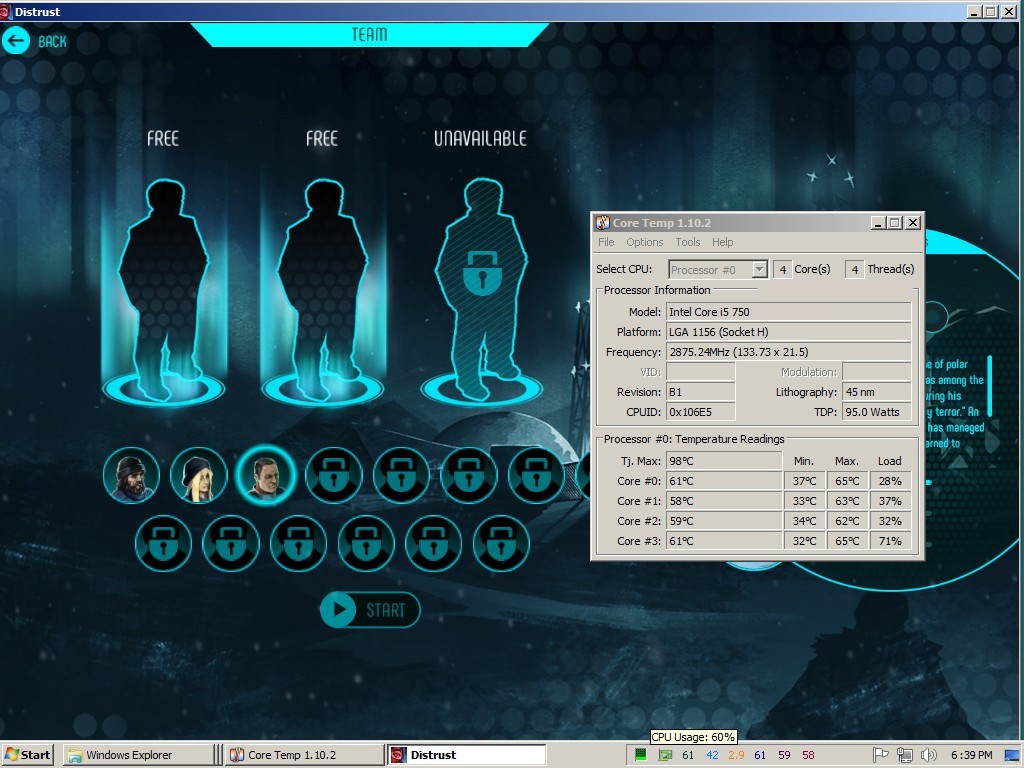Click the Lithography value 45 nm
This screenshot has height=768, width=1024.
click(x=876, y=392)
